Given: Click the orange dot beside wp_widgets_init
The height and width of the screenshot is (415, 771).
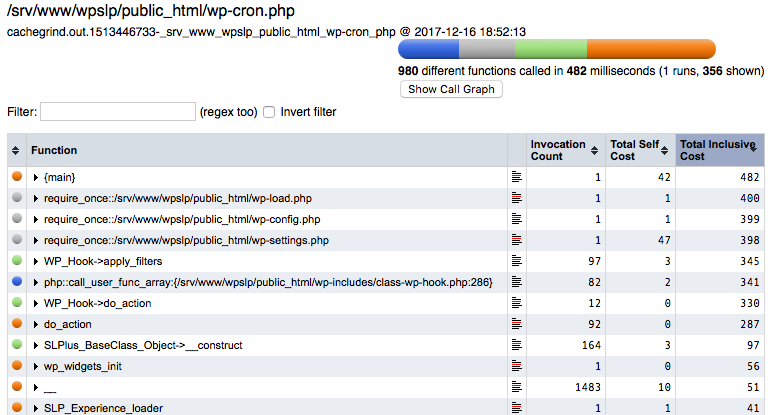Looking at the screenshot, I should coord(17,365).
